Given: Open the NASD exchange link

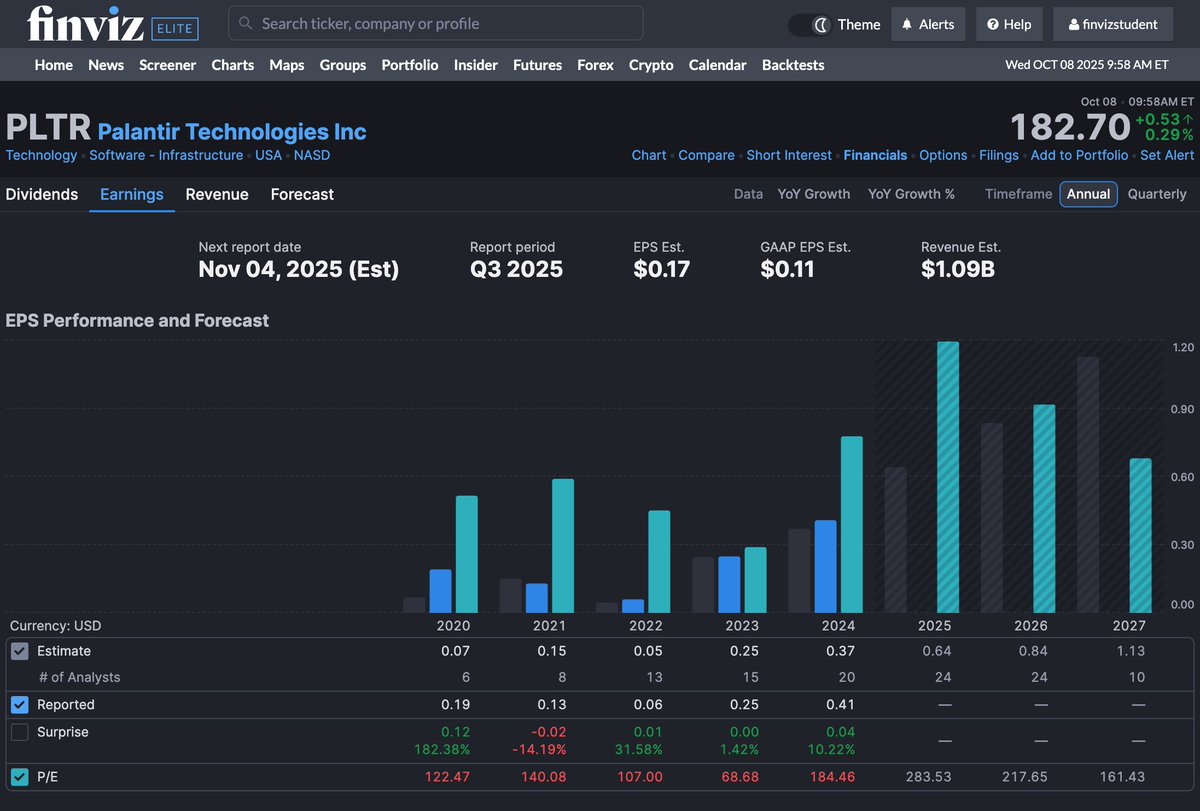Looking at the screenshot, I should (x=312, y=155).
